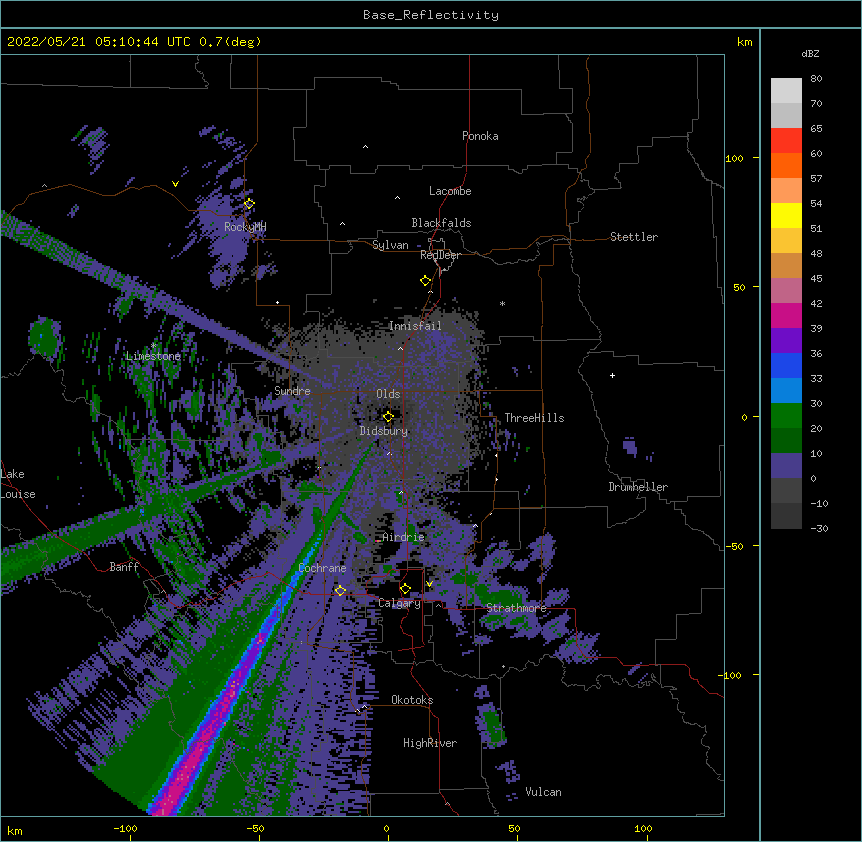Click the 2022/05/21 05:10:44 UTC timestamp
Screen dimensions: 862x842
134,42
